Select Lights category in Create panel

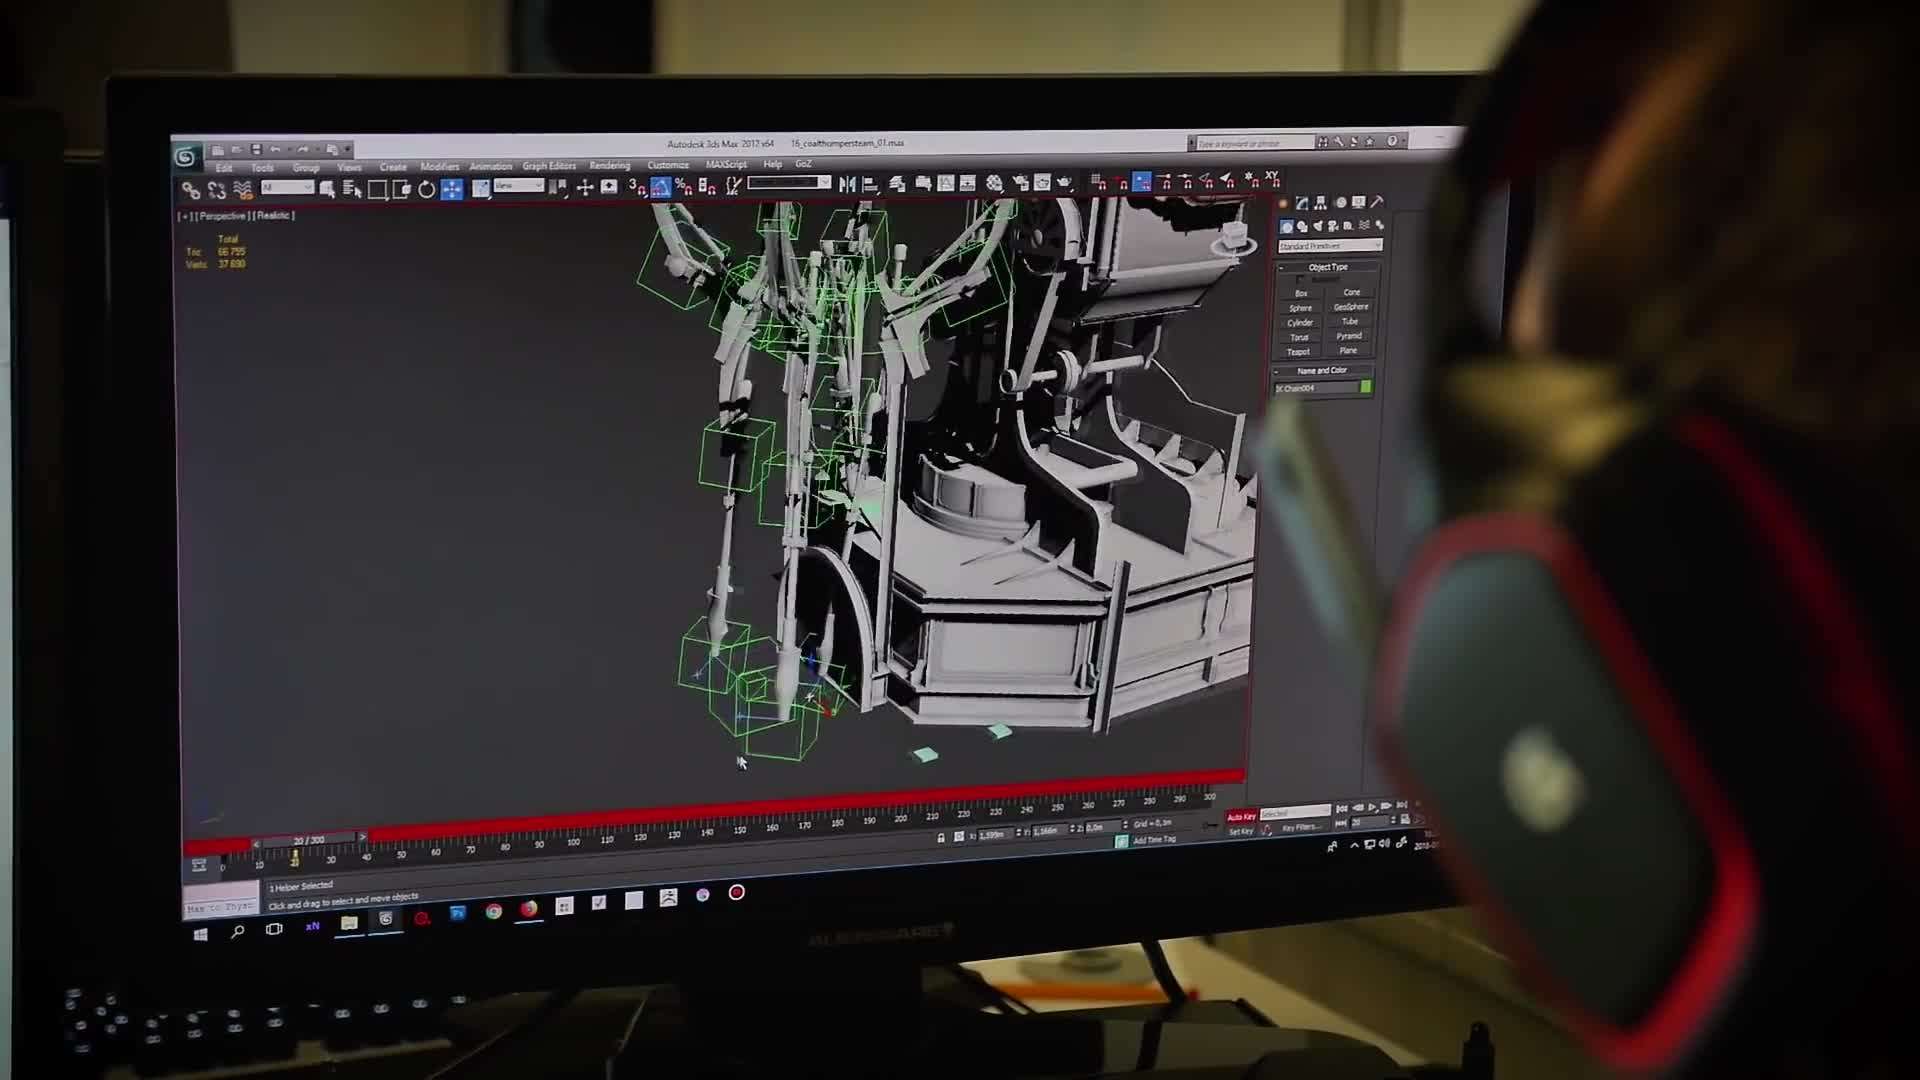click(1318, 226)
